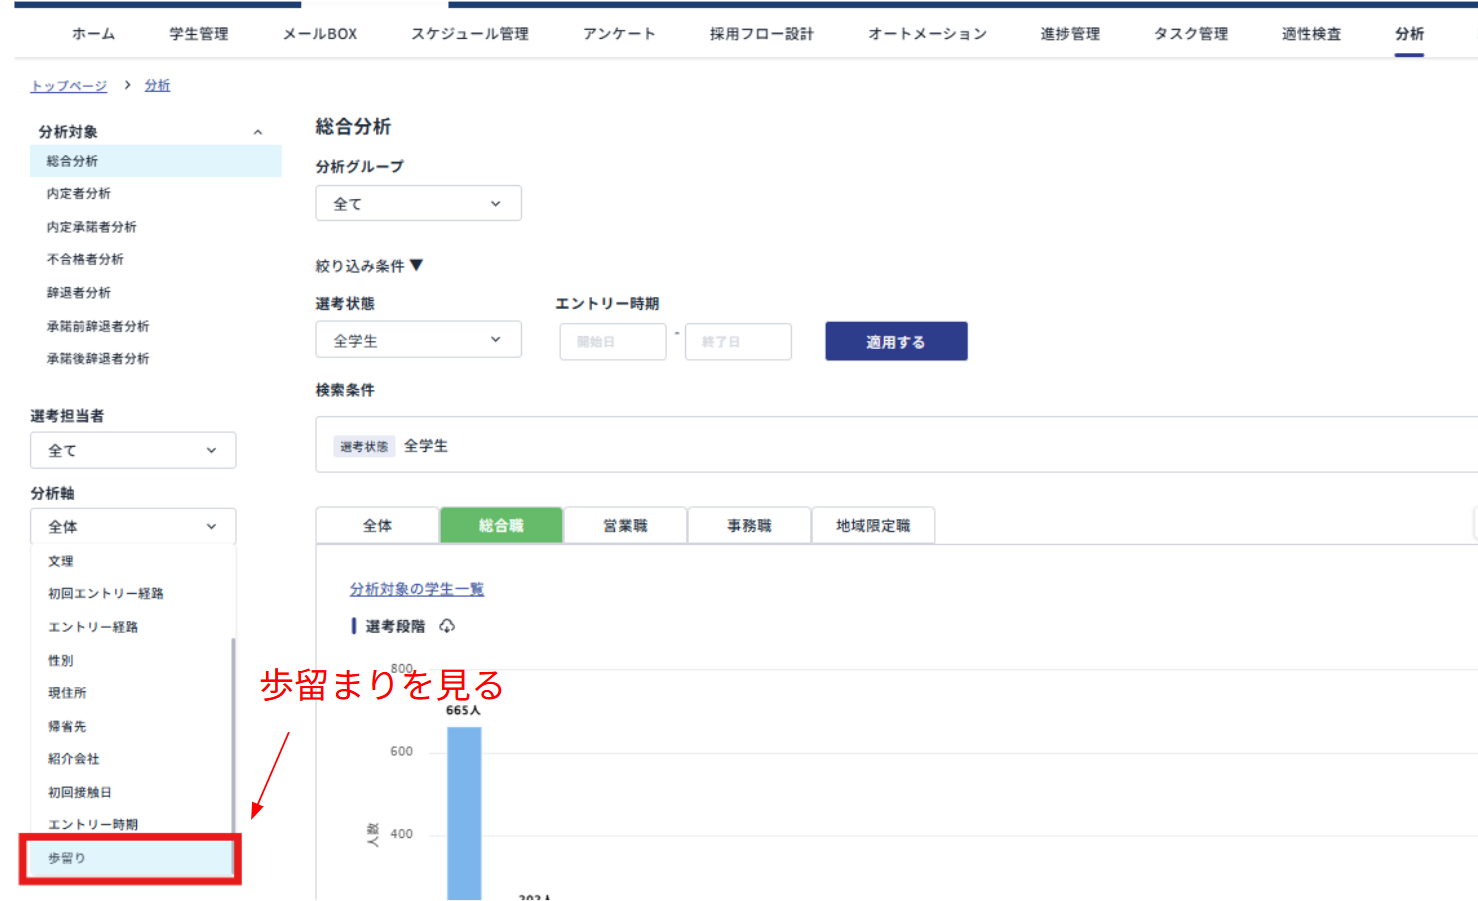
Task: Click the 適用する button
Action: (895, 340)
